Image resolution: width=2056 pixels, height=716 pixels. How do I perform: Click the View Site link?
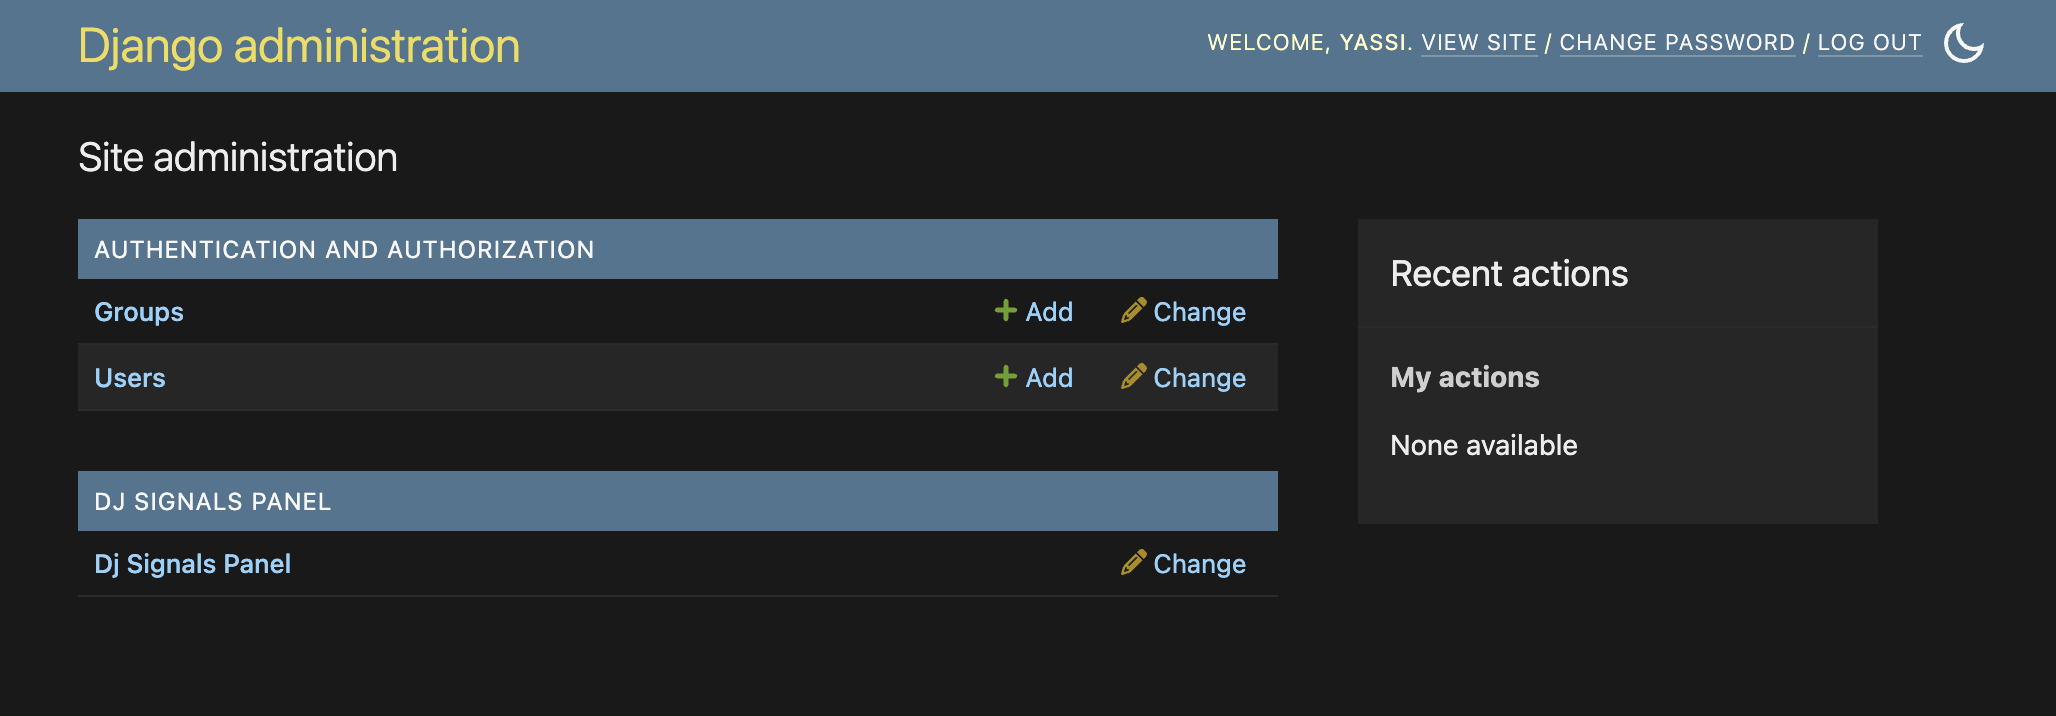click(x=1479, y=43)
